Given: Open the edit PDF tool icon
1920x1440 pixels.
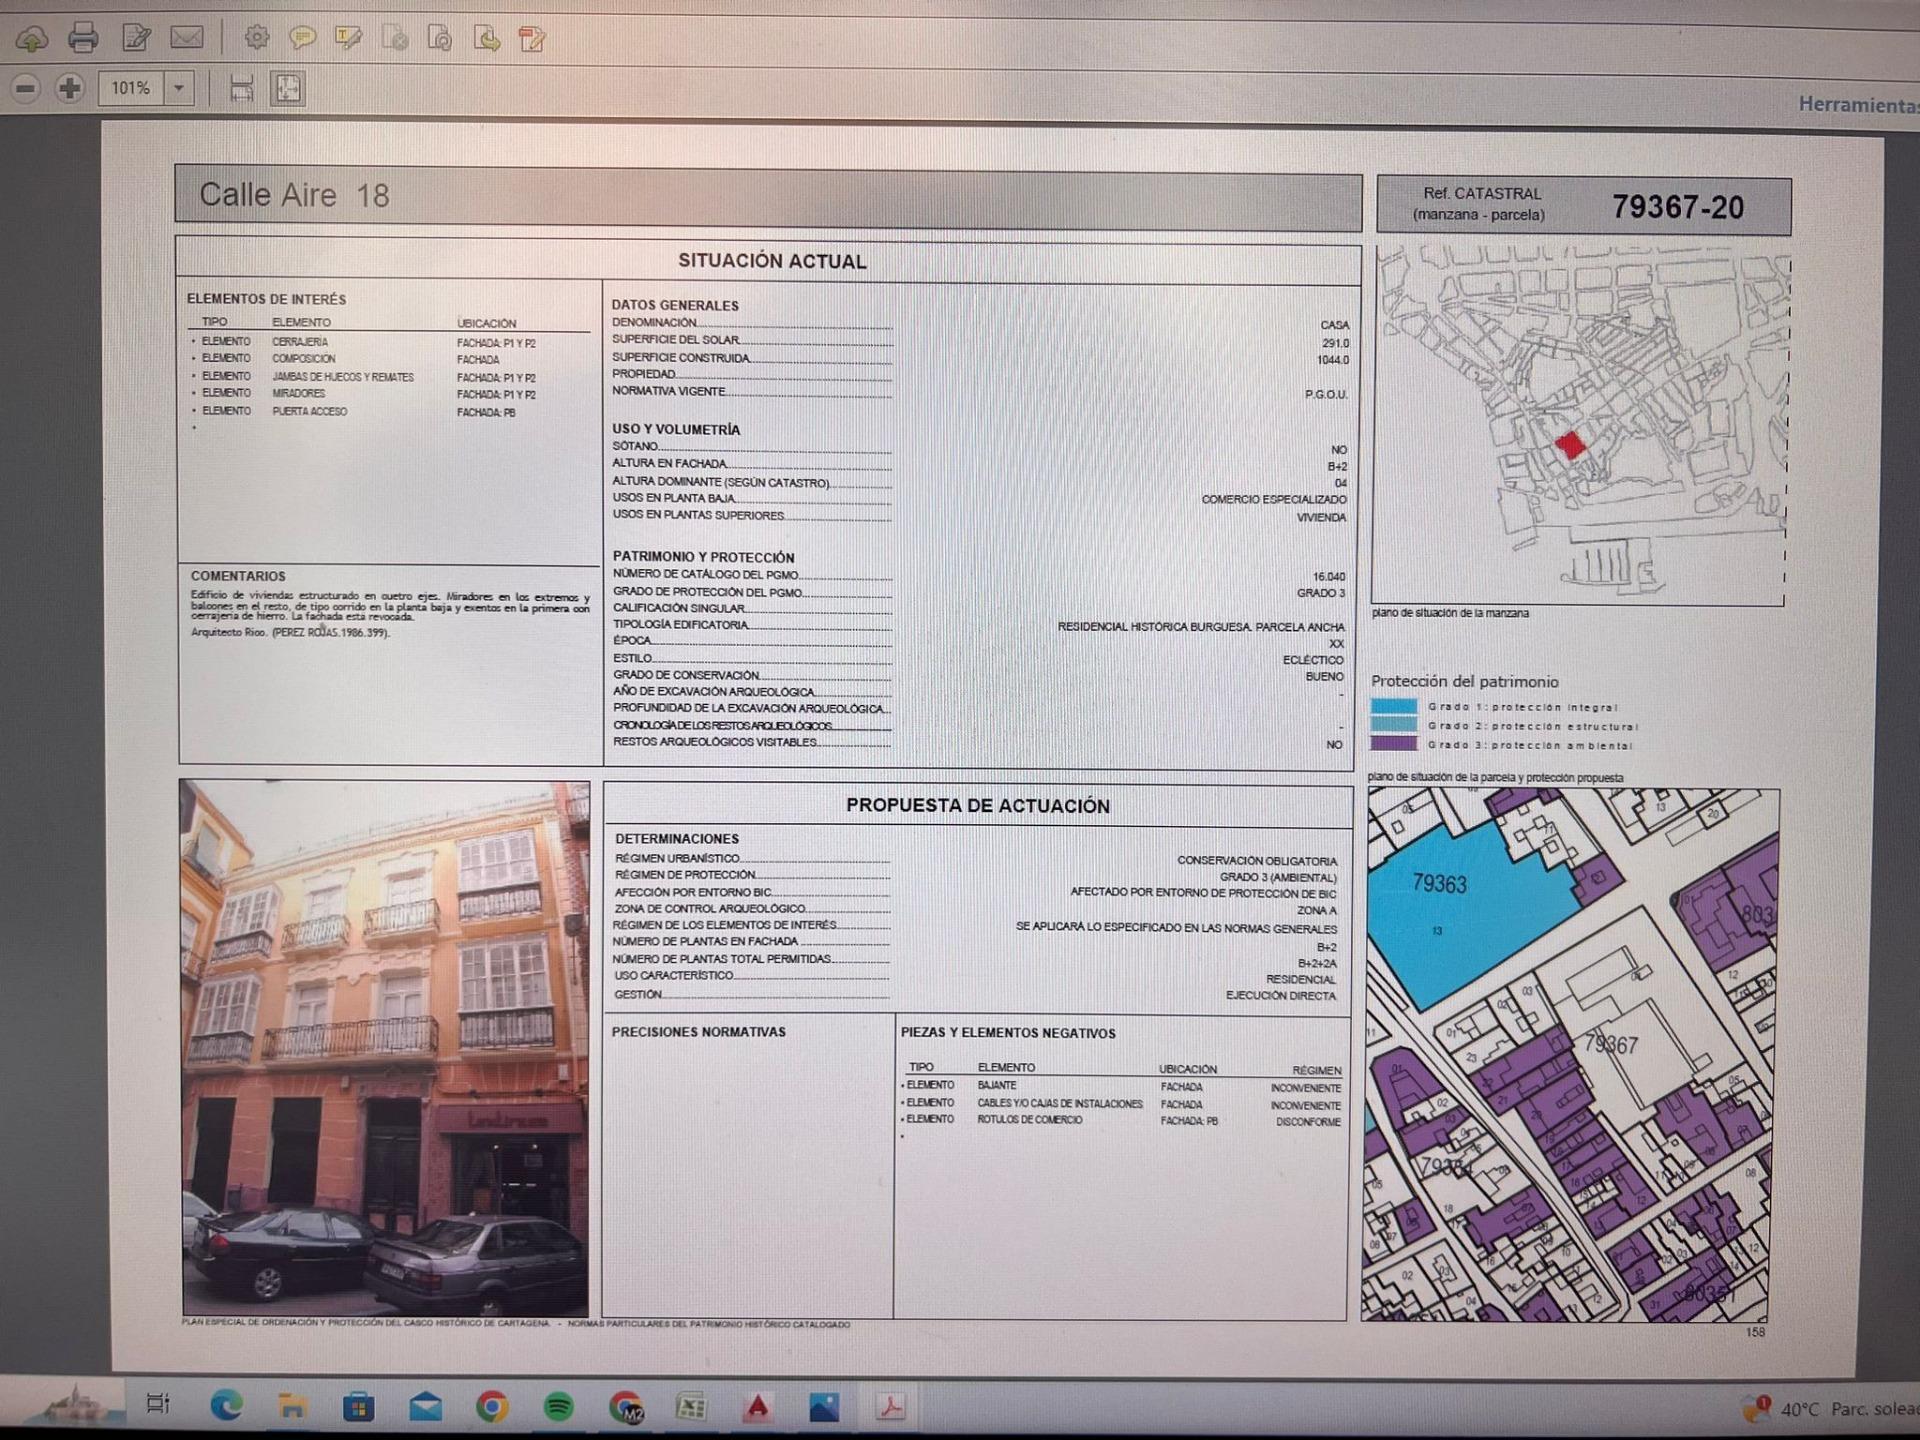Looking at the screenshot, I should click(x=532, y=39).
